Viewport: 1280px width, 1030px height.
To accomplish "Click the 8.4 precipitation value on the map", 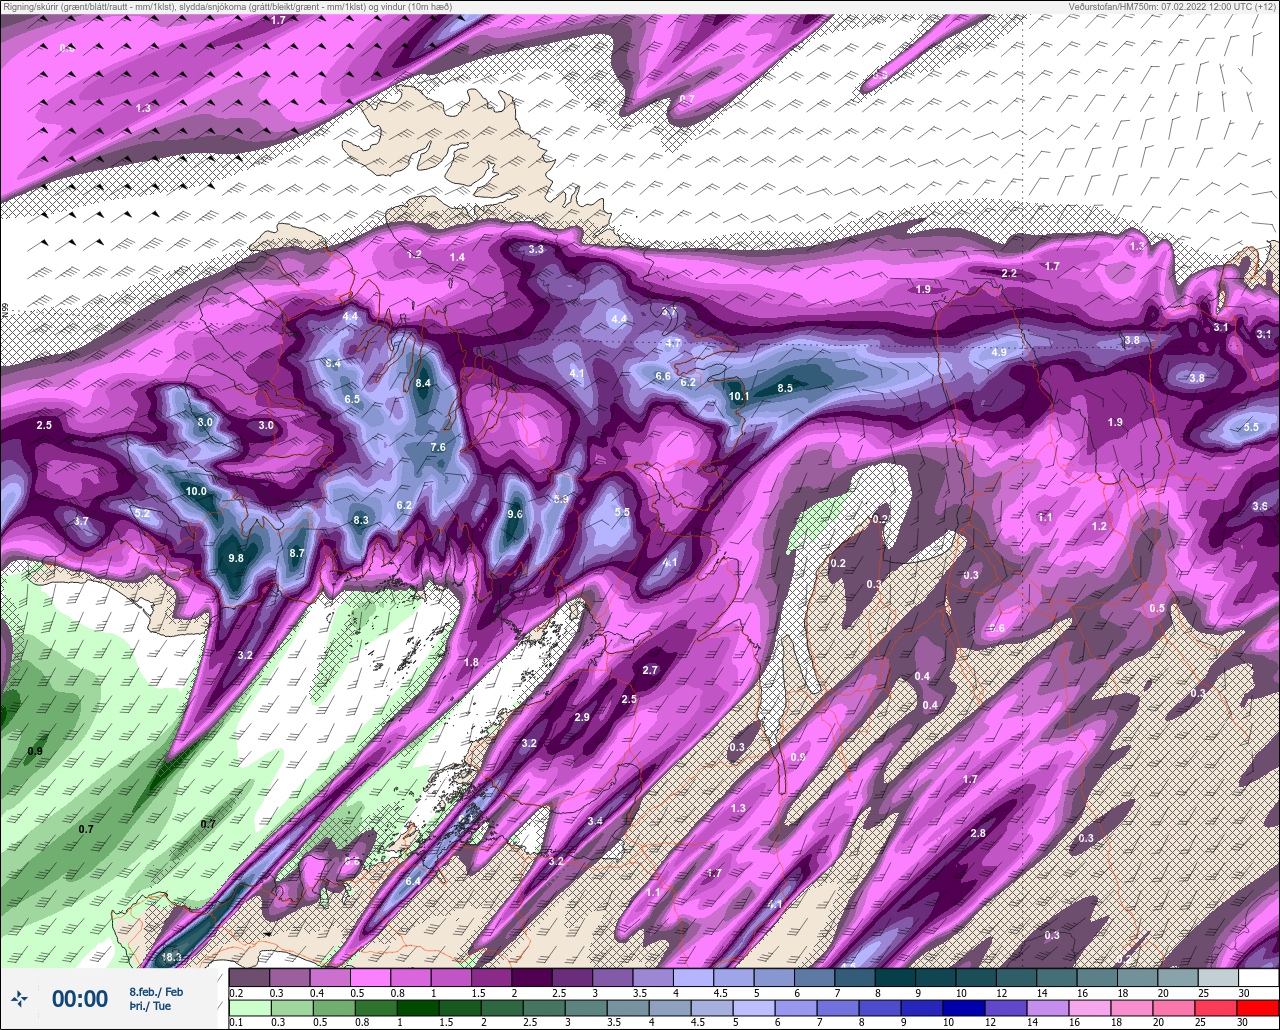I will [x=423, y=383].
